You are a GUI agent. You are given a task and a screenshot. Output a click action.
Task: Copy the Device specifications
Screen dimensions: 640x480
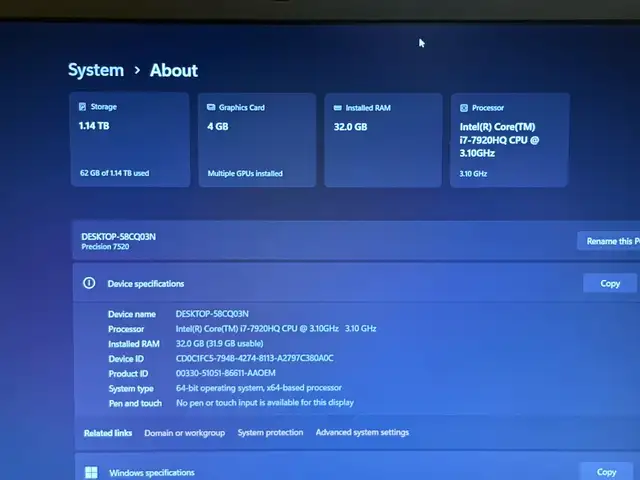click(610, 283)
